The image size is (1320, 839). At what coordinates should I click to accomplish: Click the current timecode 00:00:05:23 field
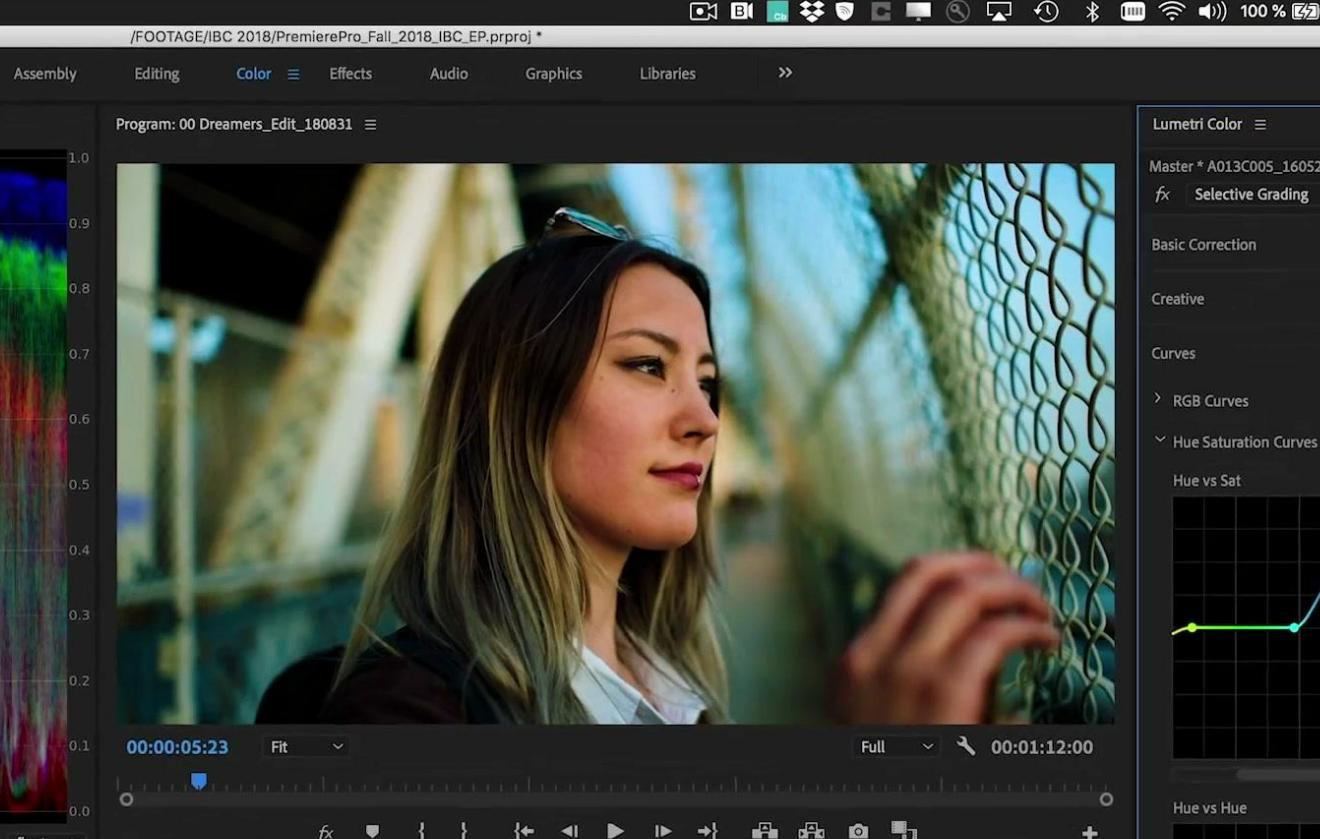(x=177, y=747)
